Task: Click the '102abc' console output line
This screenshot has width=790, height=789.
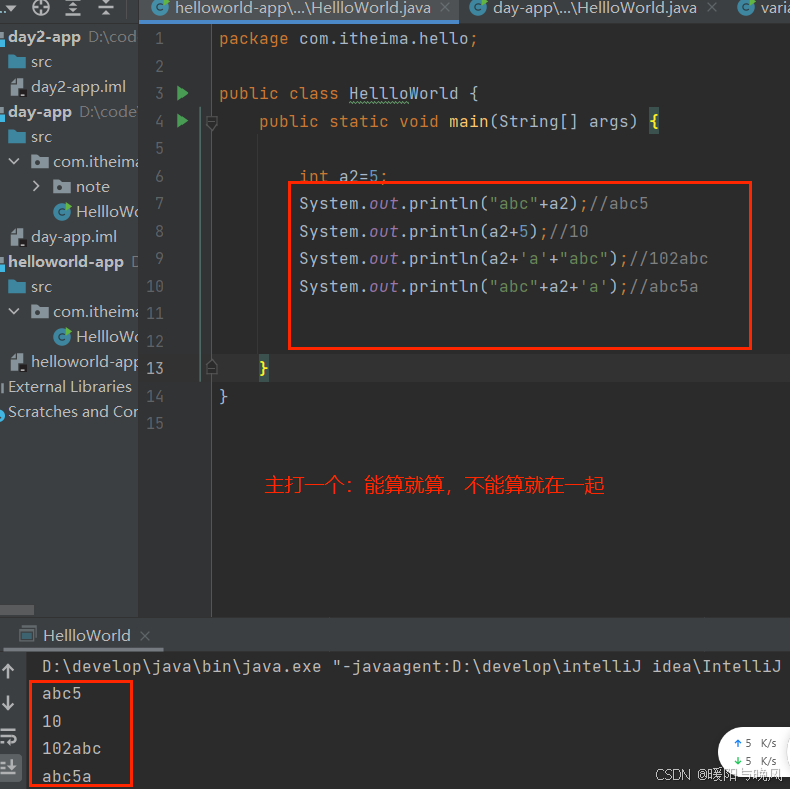Action: click(x=72, y=749)
